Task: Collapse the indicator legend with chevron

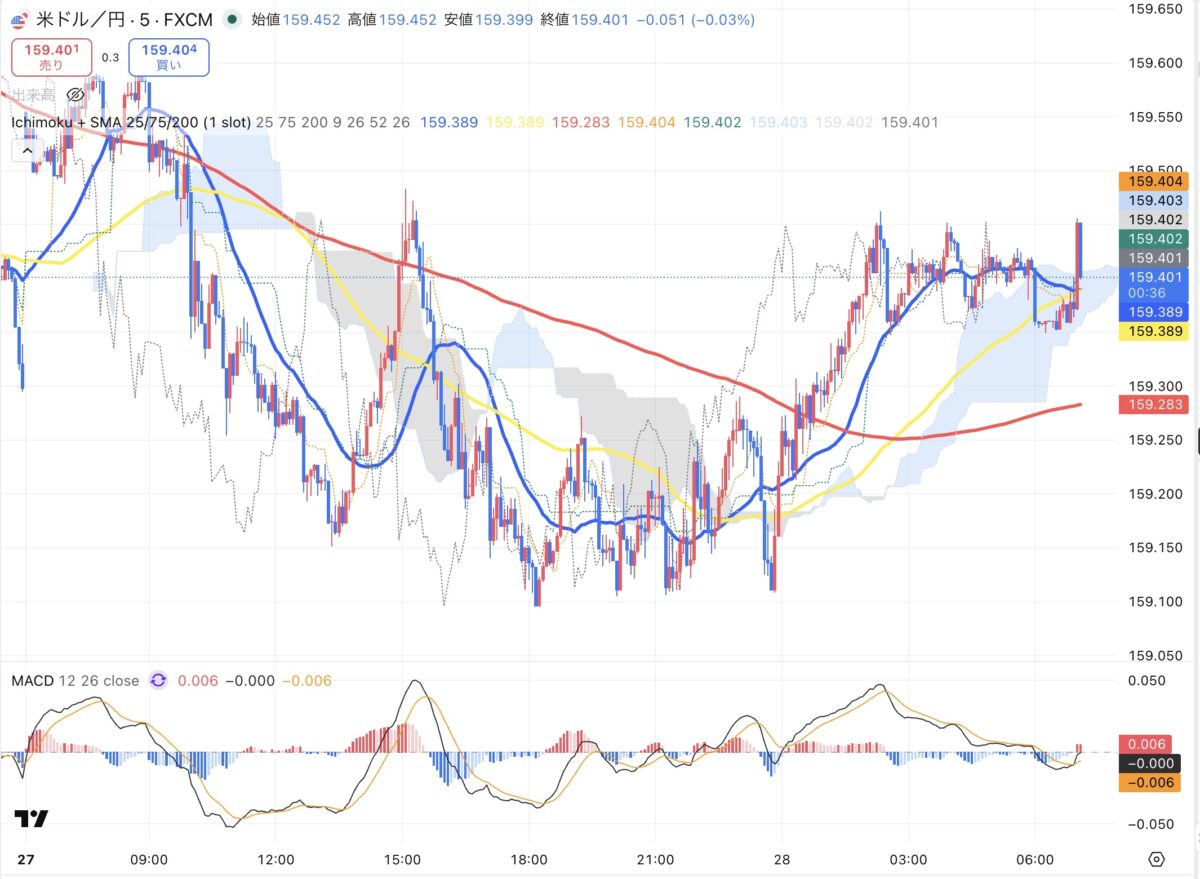Action: [x=24, y=151]
